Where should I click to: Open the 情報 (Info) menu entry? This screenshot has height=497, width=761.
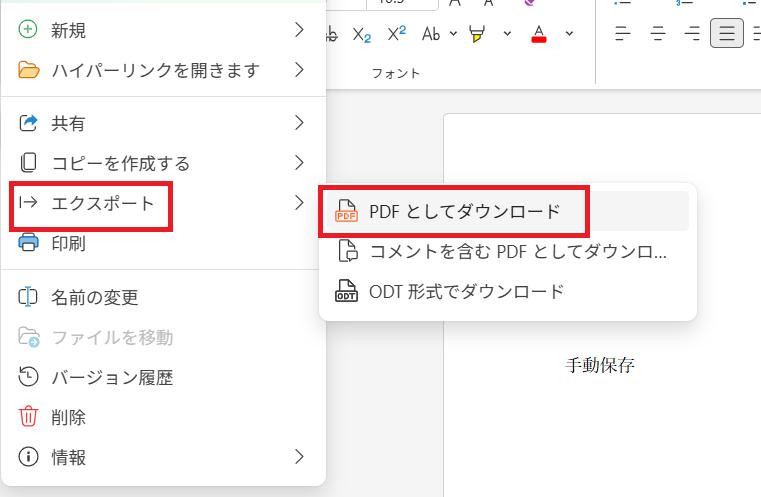coord(163,457)
